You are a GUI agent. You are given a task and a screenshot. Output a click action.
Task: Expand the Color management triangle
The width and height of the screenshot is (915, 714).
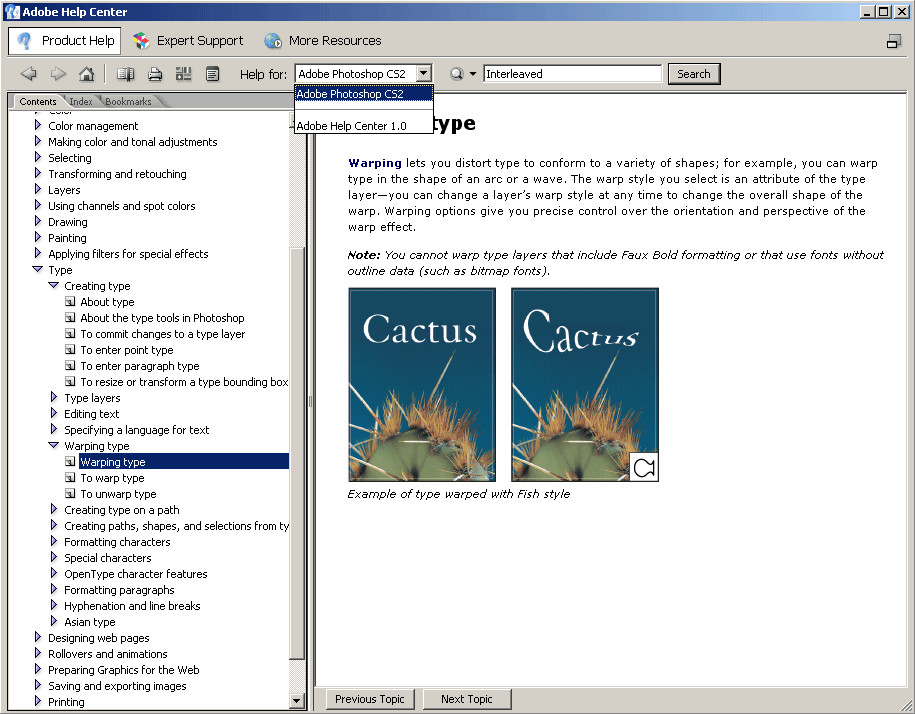pos(38,125)
